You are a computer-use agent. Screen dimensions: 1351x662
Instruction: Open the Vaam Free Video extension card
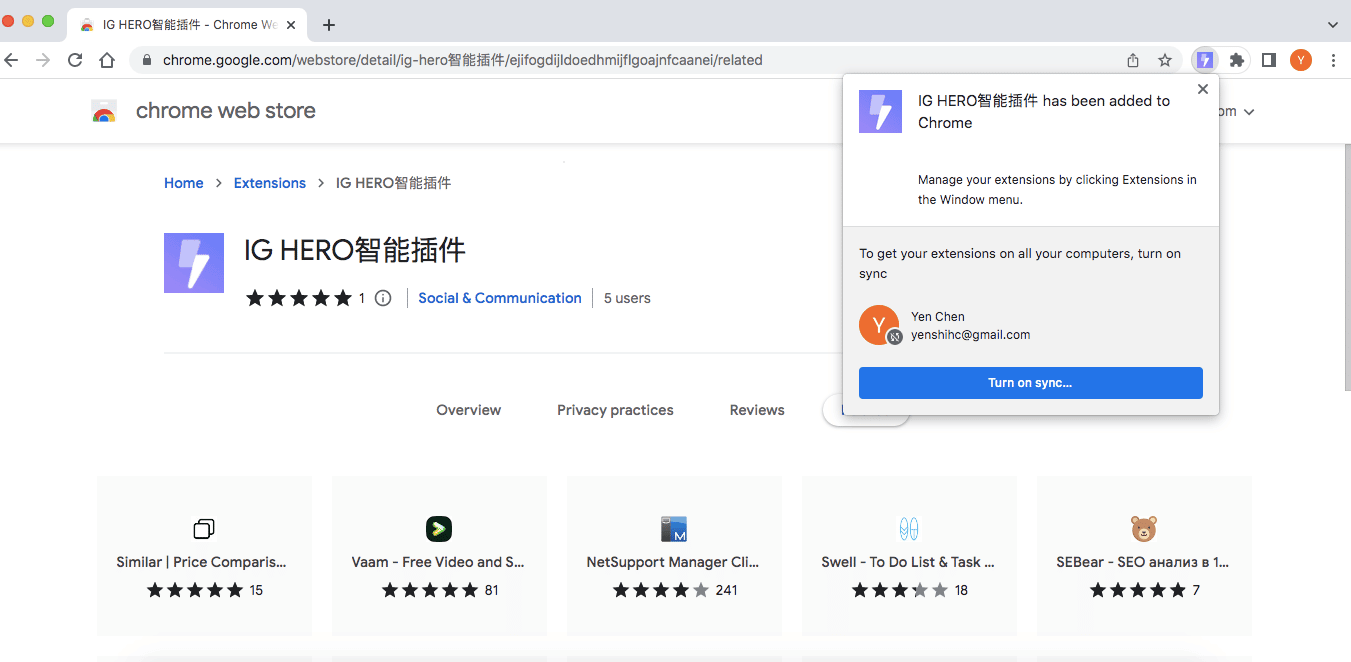[x=439, y=556]
